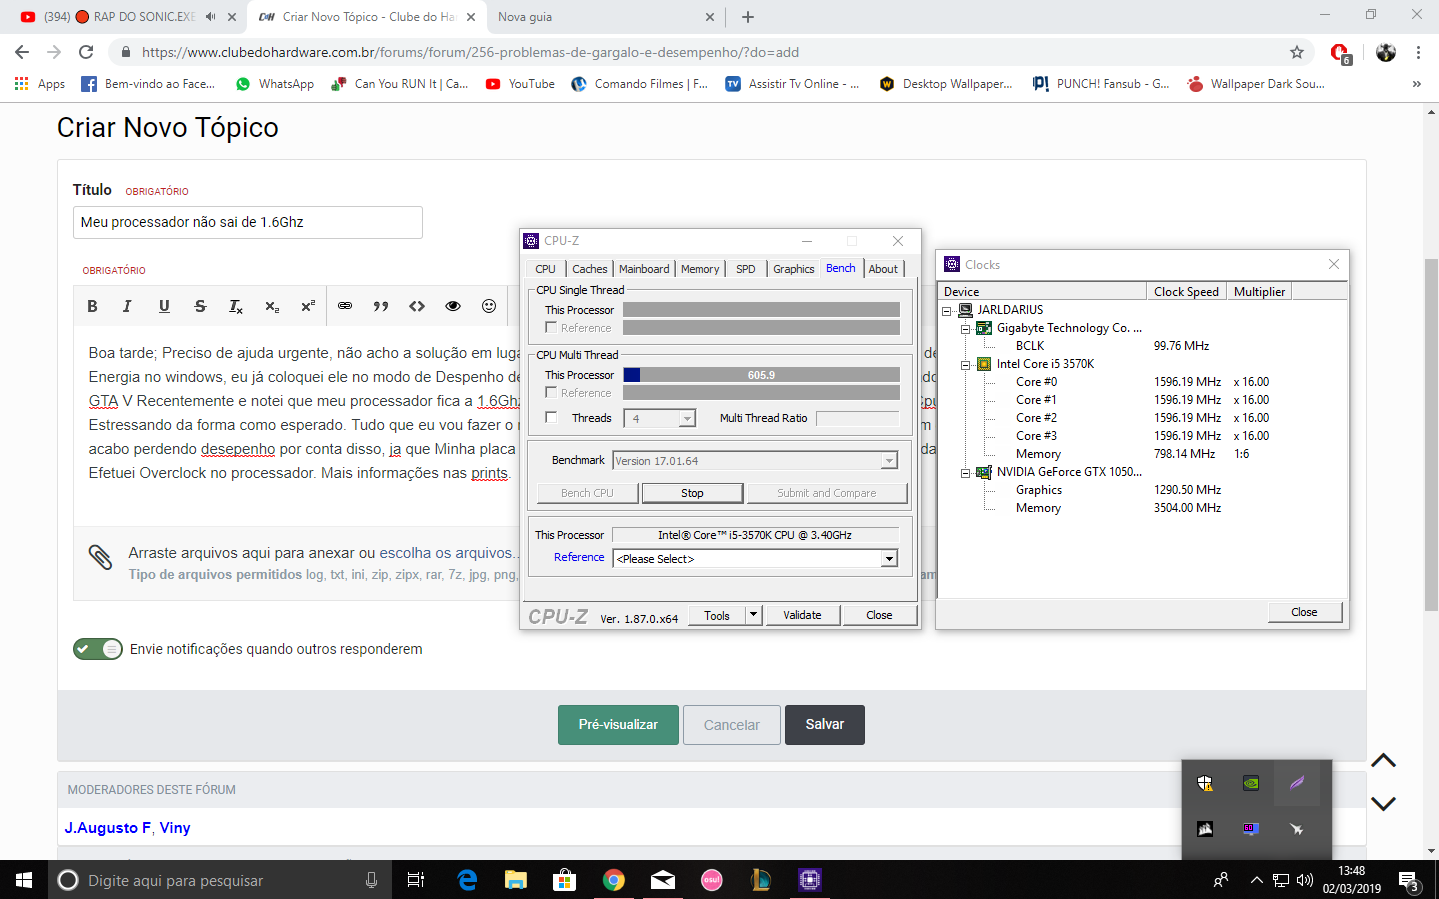The width and height of the screenshot is (1439, 899).
Task: Open the Nova guia browser tab
Action: pyautogui.click(x=607, y=17)
